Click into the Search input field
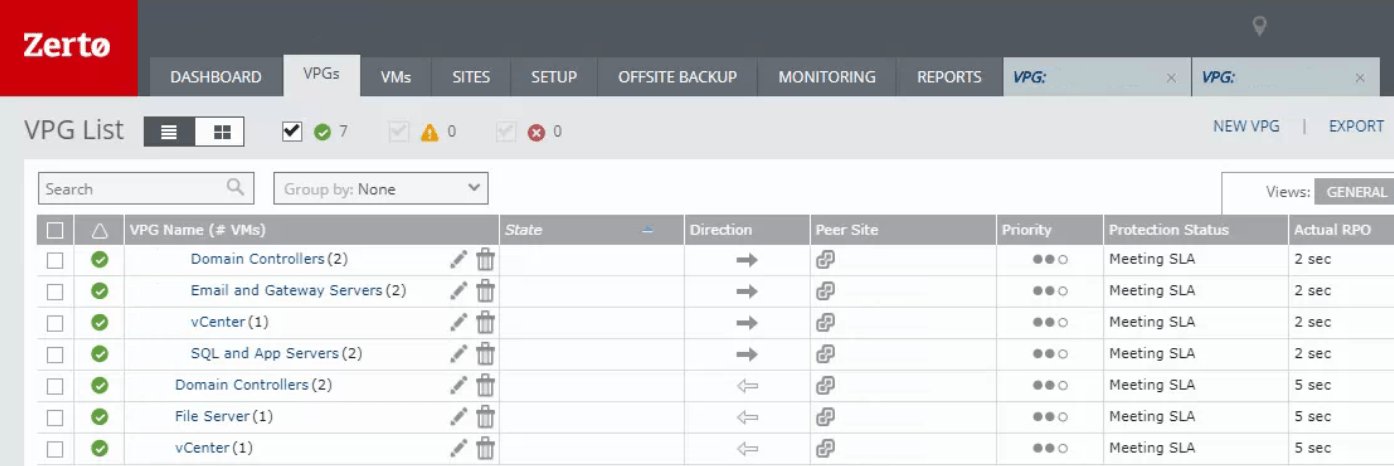This screenshot has width=1394, height=466. [130, 189]
